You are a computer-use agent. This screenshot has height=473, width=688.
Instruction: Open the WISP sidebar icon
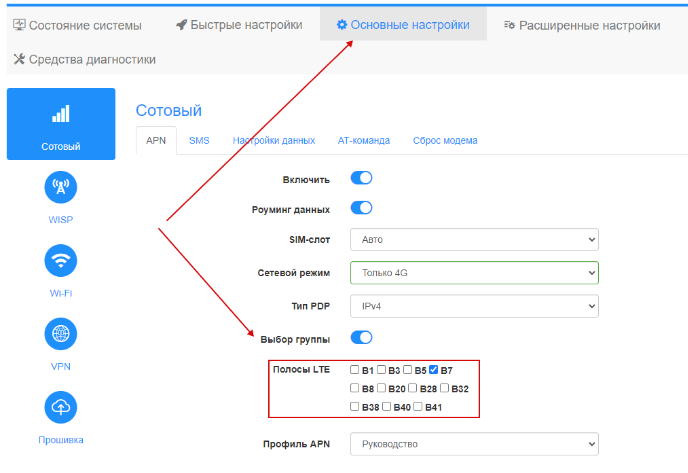pos(61,187)
